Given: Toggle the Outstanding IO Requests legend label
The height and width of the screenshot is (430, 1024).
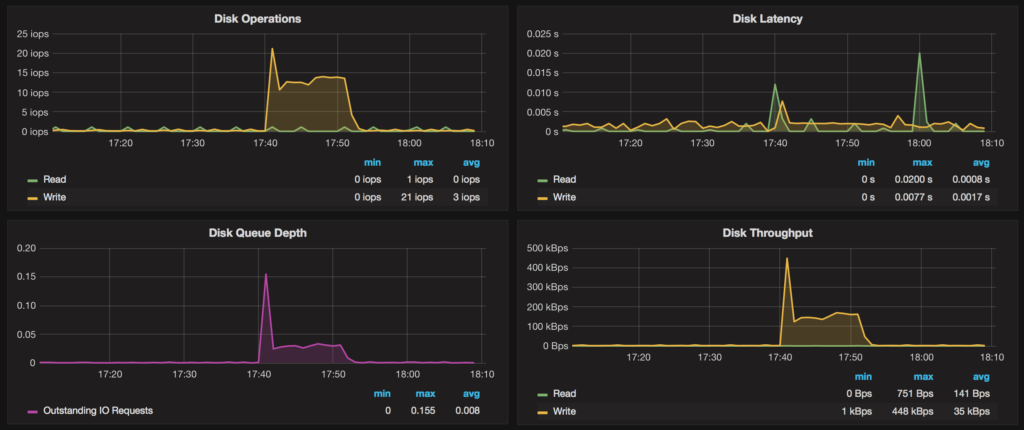Looking at the screenshot, I should 100,410.
